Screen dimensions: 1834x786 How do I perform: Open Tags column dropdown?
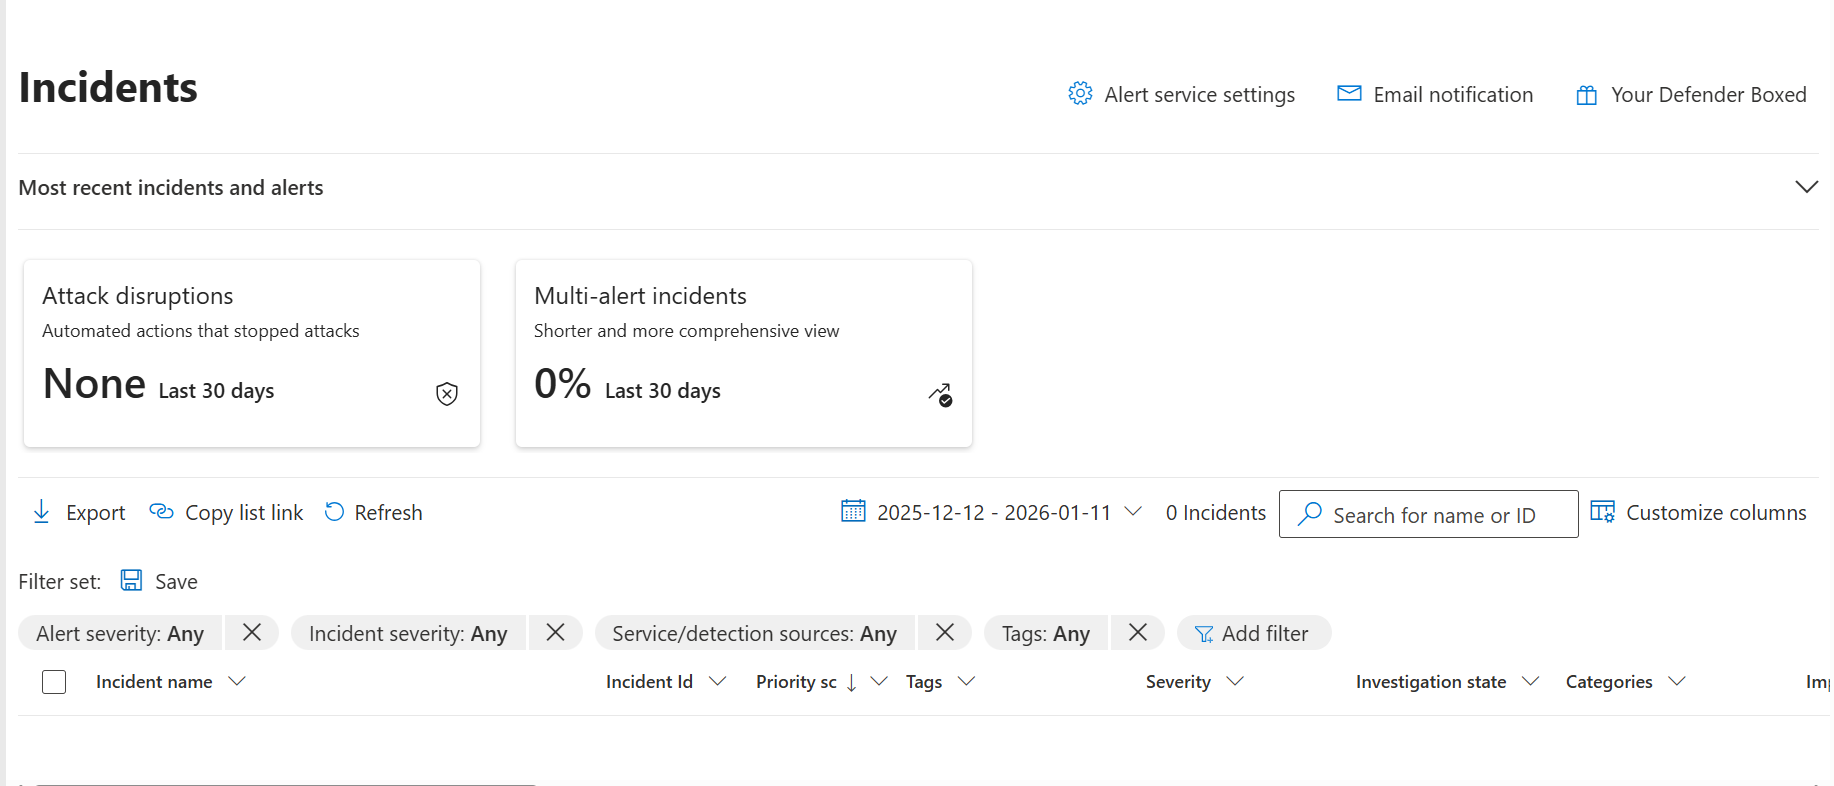pos(966,681)
